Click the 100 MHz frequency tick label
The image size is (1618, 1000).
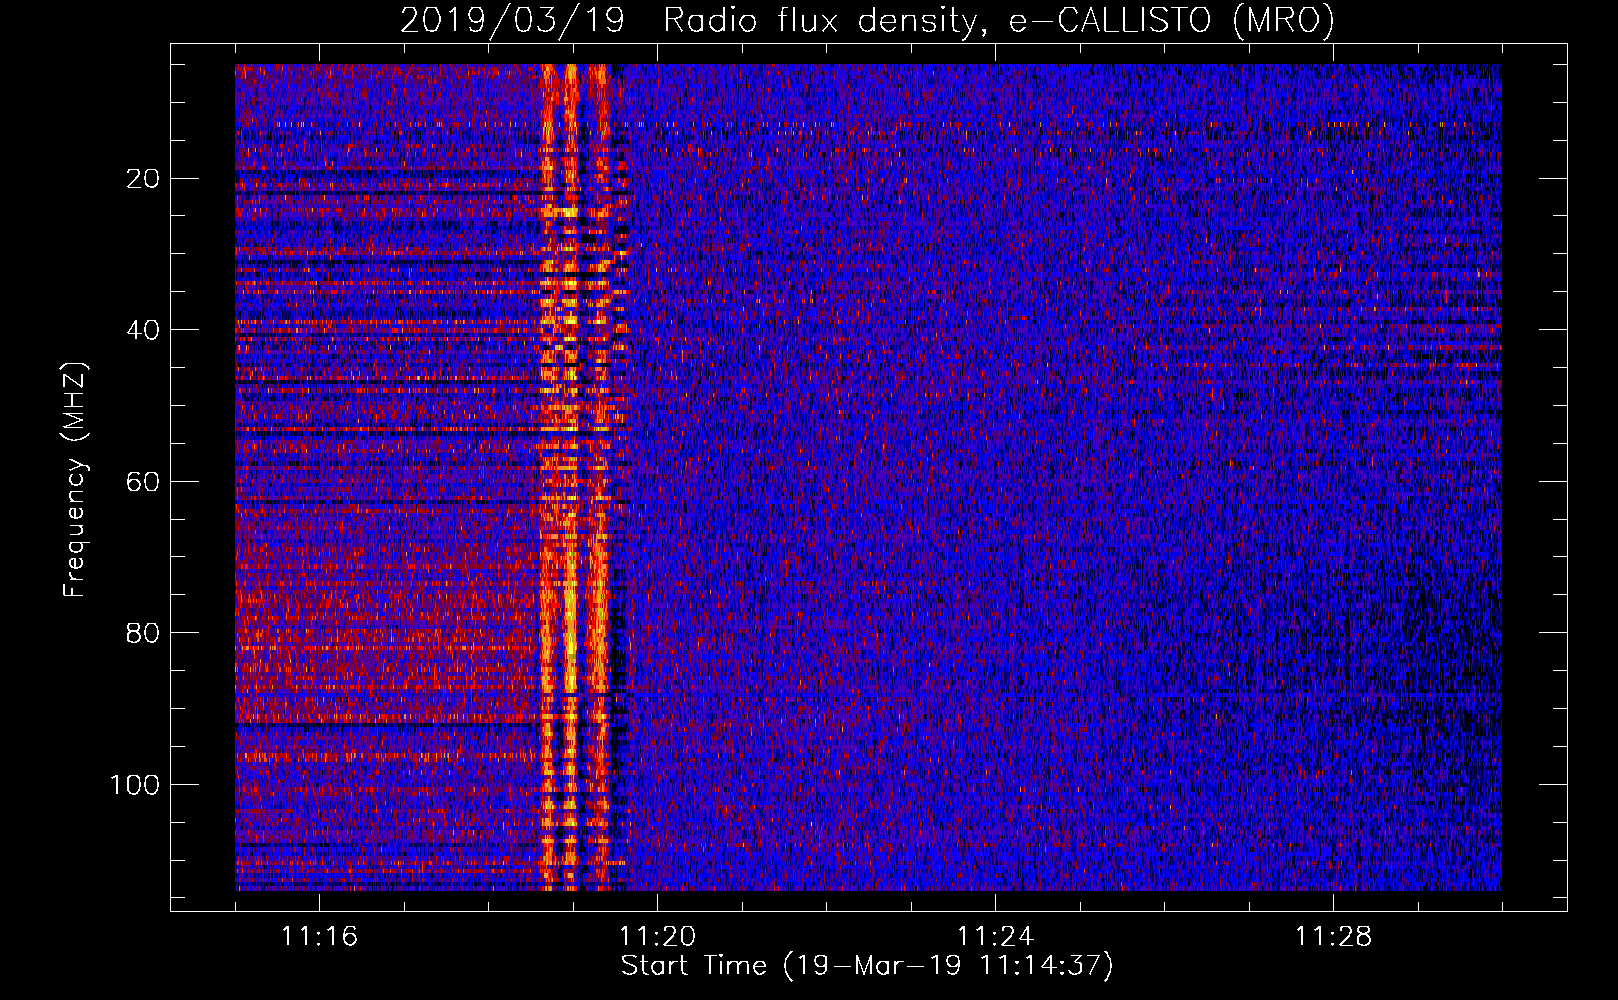click(135, 785)
